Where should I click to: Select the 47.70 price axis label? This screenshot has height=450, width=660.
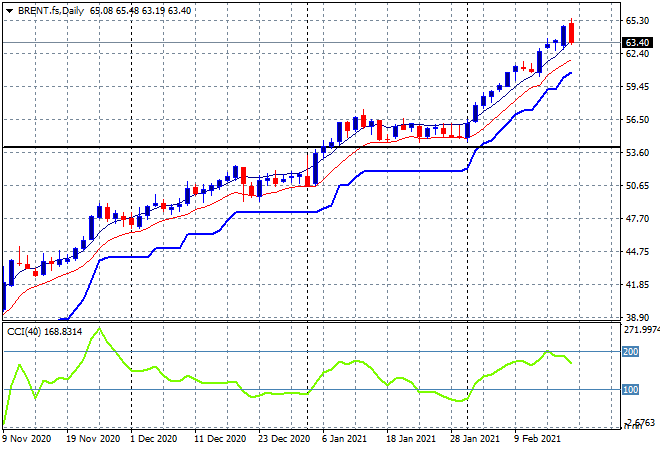pos(637,218)
